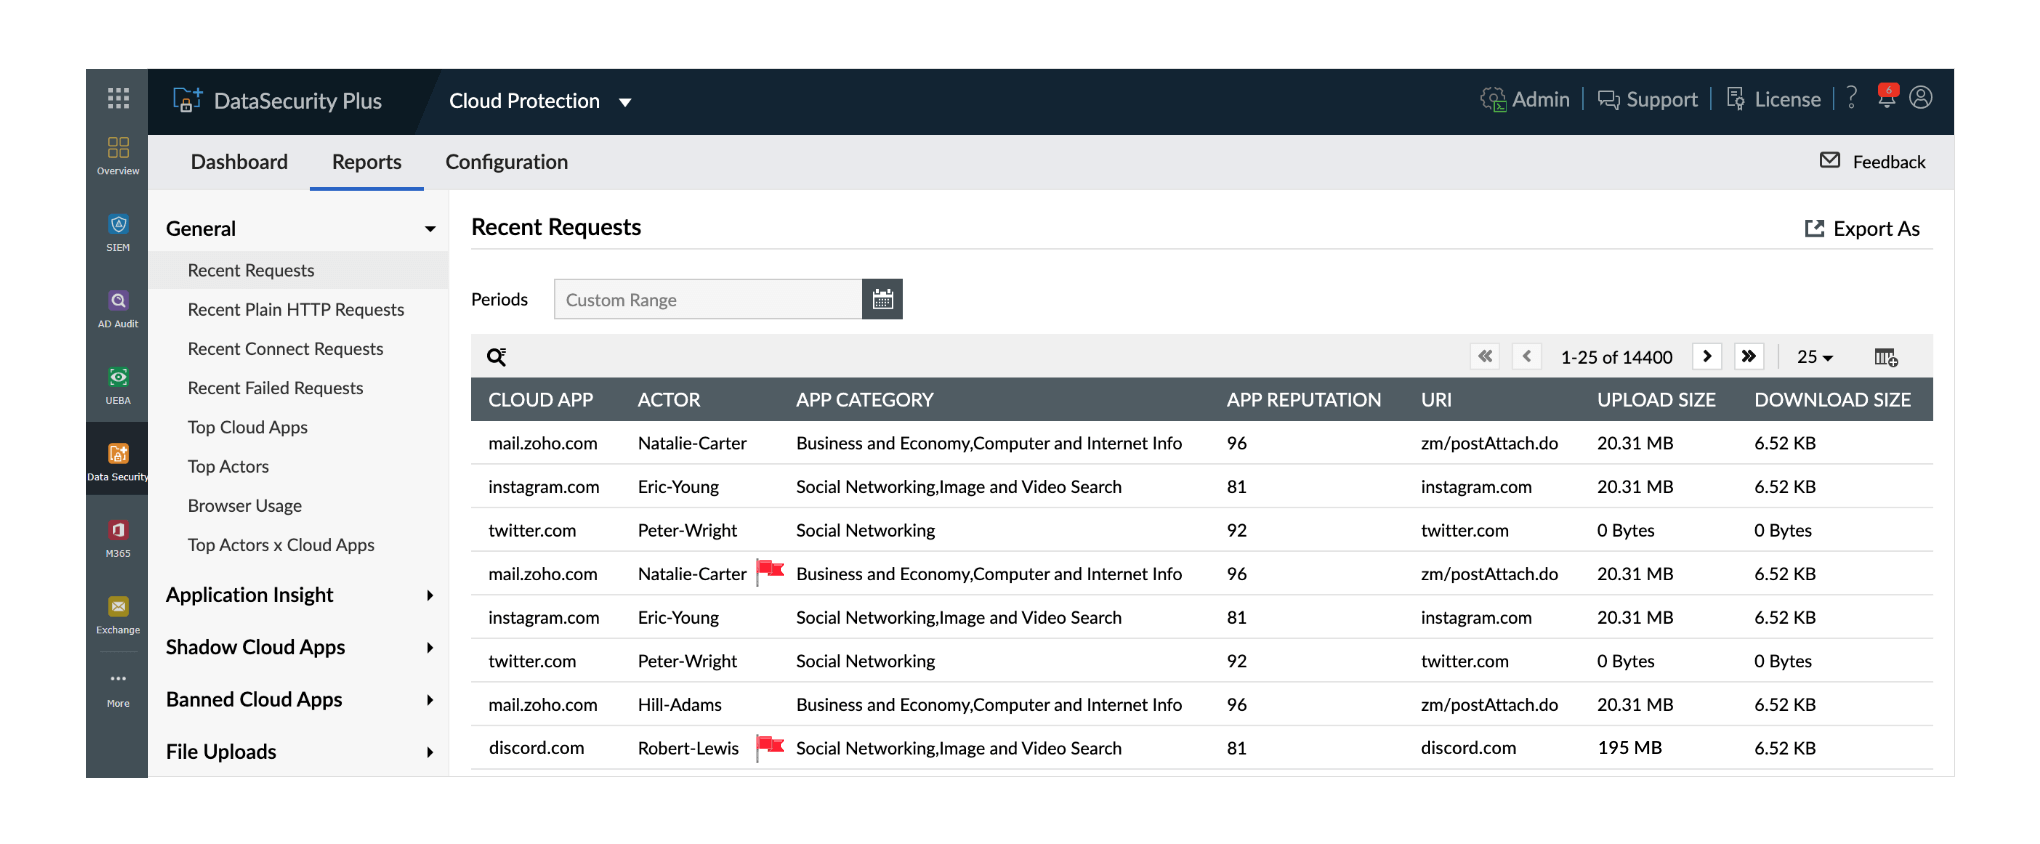Open the add/remove columns icon
Viewport: 2040px width, 844px height.
[1885, 357]
